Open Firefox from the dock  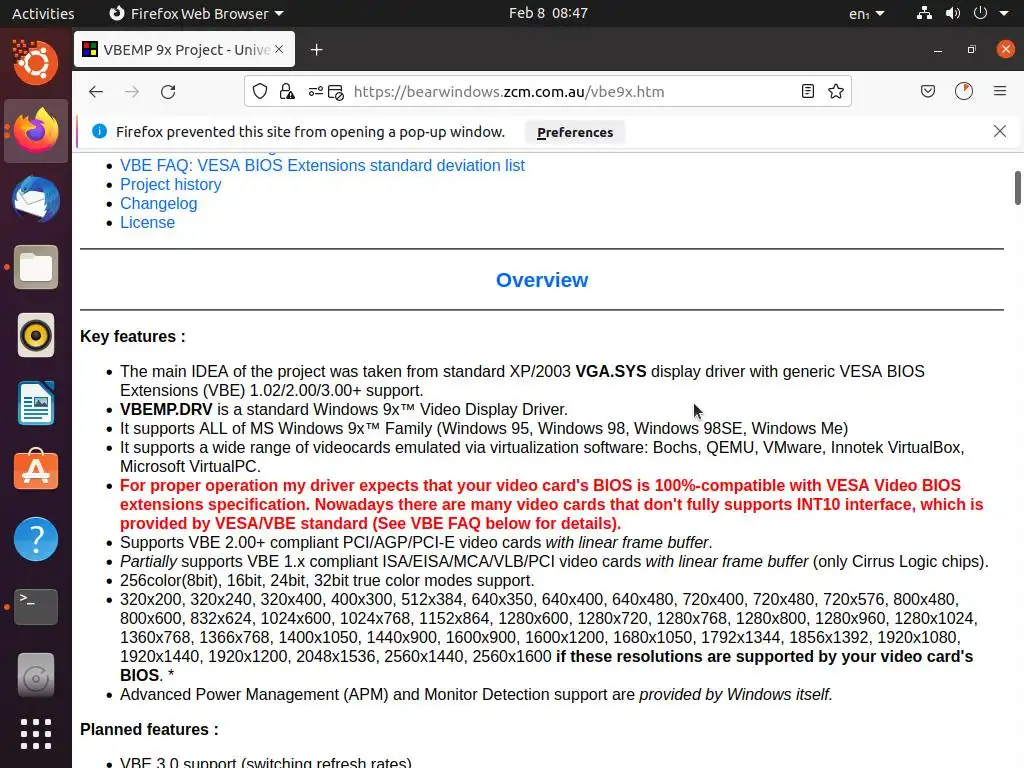tap(36, 131)
